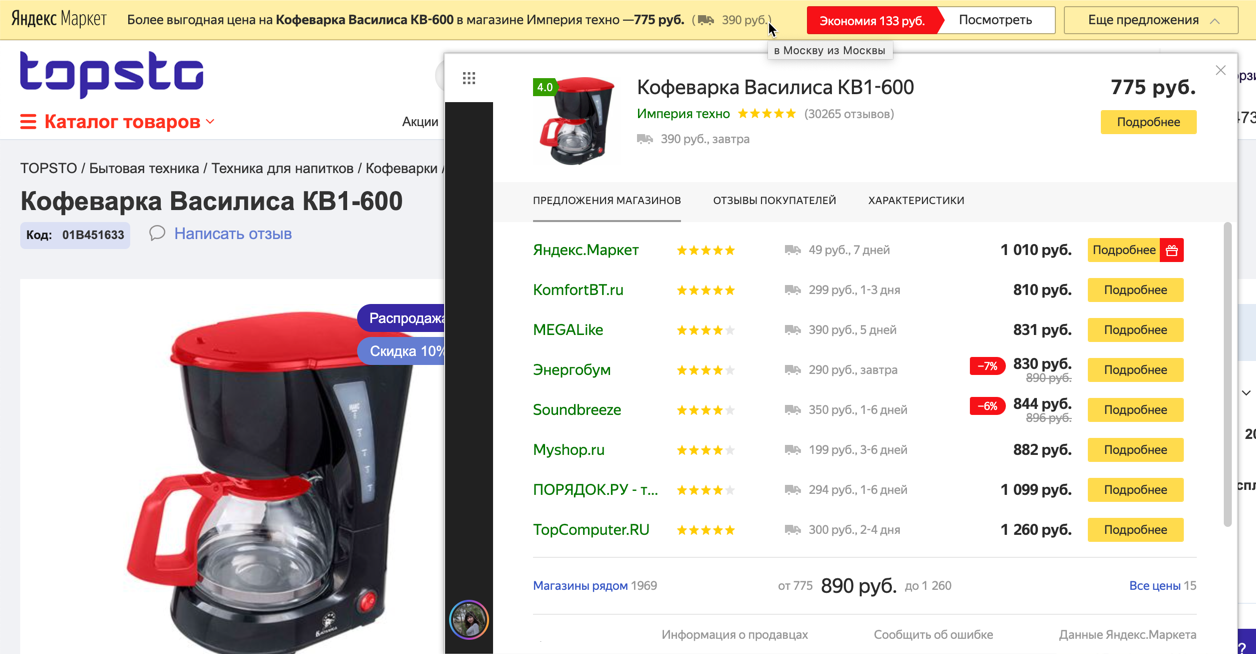
Task: Click Подробнее for Энергобум offer
Action: 1136,370
